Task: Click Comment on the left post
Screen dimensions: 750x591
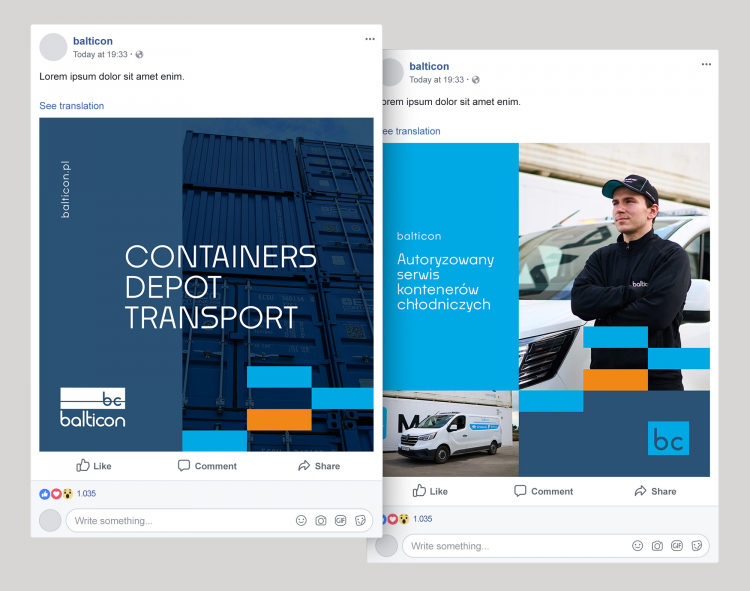Action: point(207,466)
